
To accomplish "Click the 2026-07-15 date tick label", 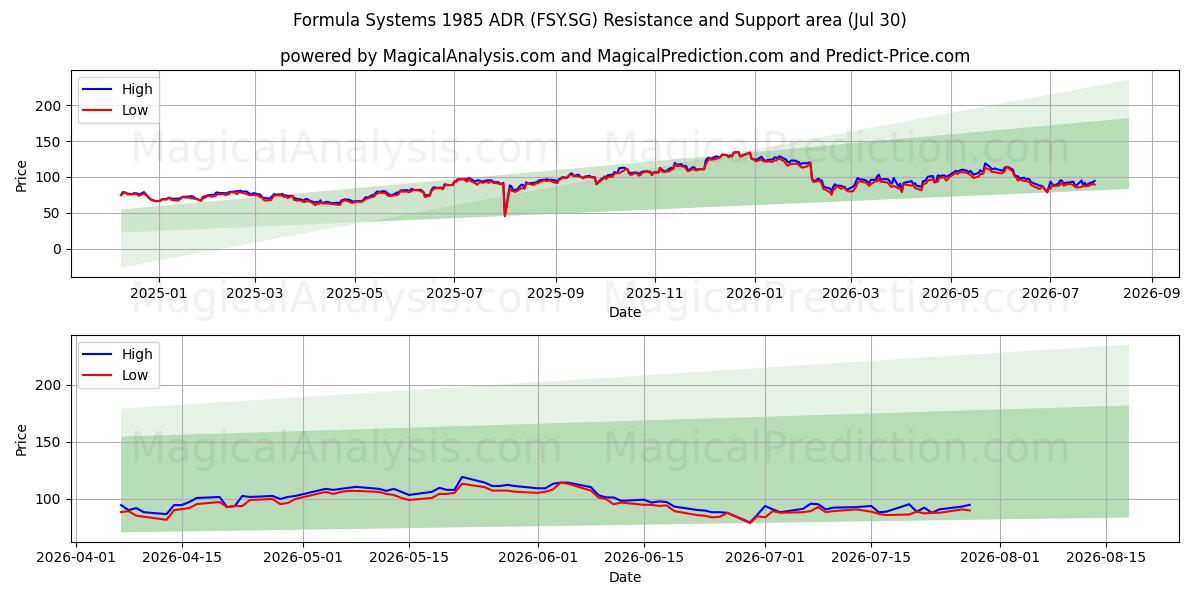I will 871,557.
